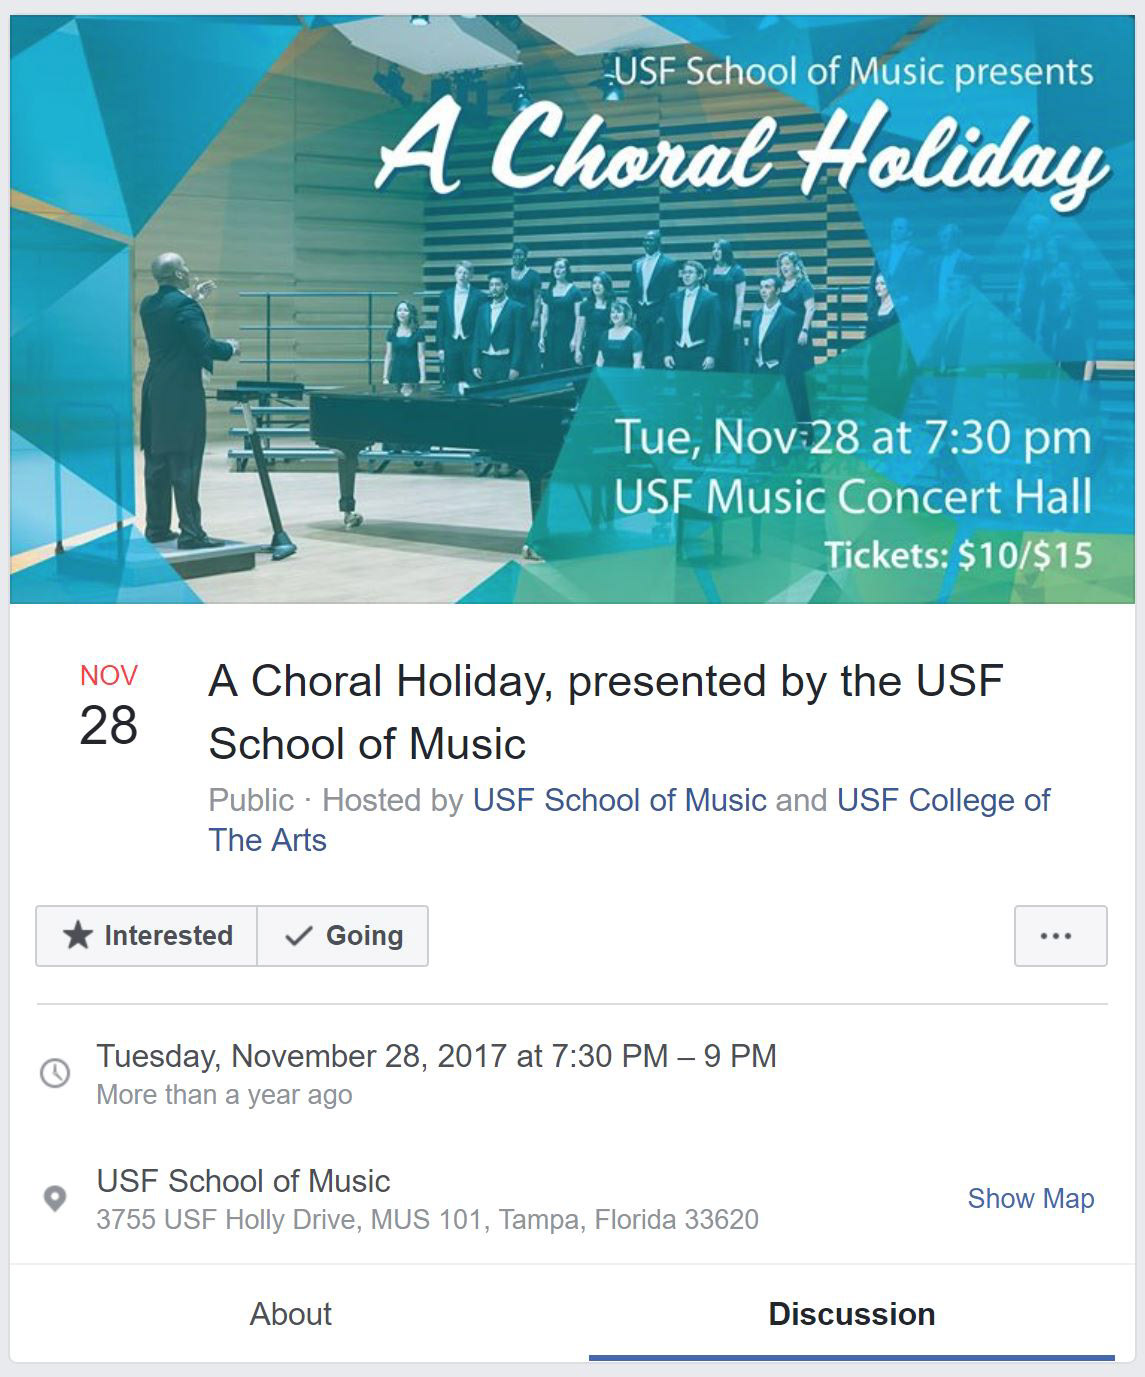Switch to the About tab
The image size is (1145, 1377).
pos(290,1313)
